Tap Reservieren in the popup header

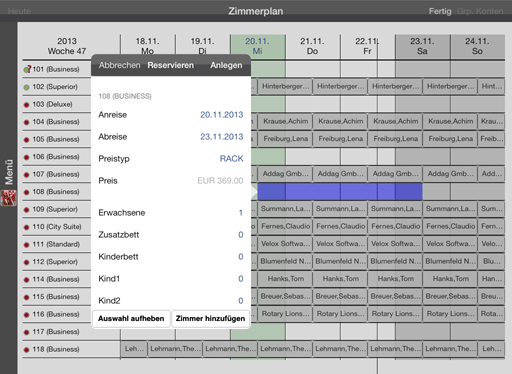click(x=171, y=65)
